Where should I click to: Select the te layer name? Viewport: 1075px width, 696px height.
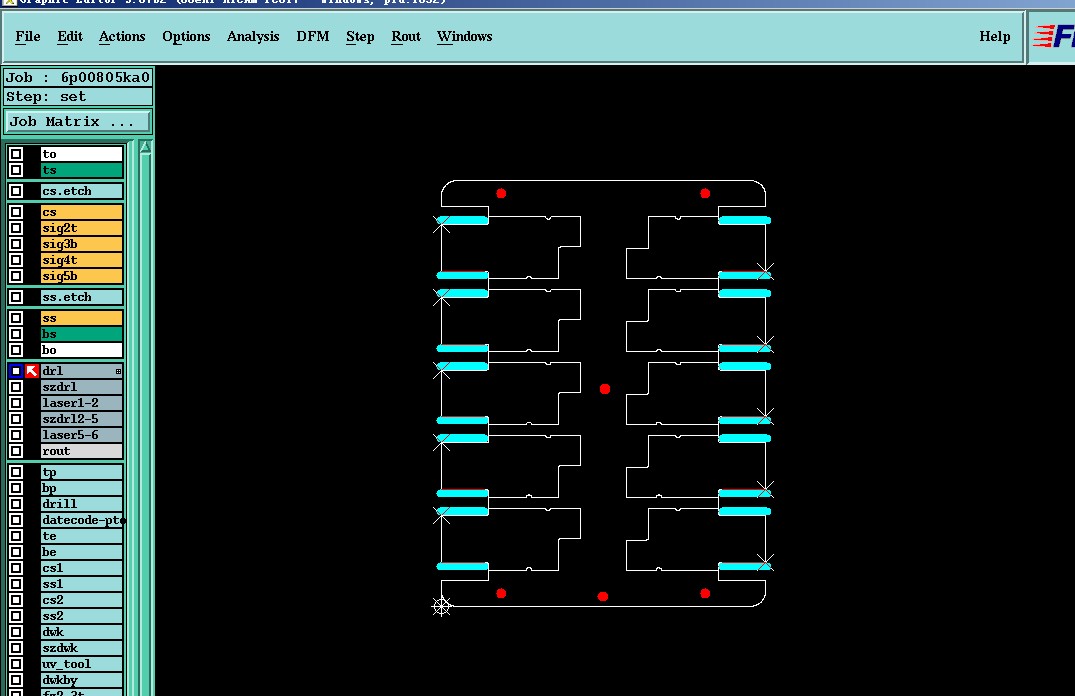point(82,536)
